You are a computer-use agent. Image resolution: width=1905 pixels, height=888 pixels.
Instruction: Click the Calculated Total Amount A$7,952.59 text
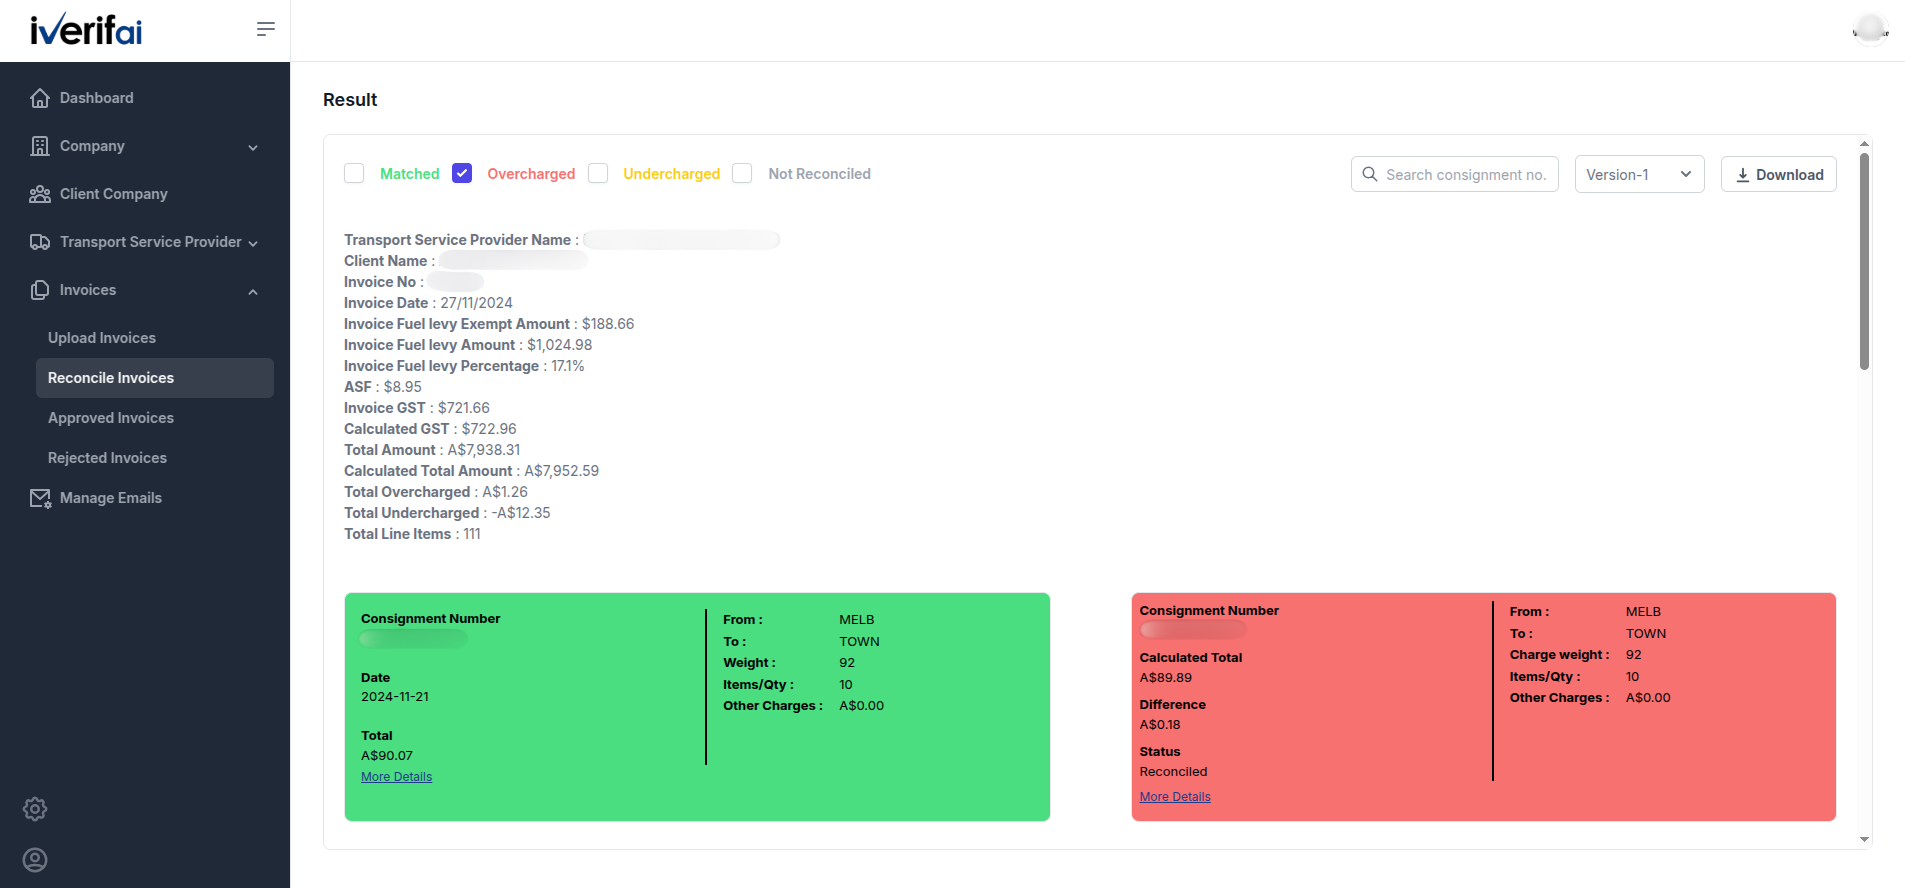click(x=471, y=471)
